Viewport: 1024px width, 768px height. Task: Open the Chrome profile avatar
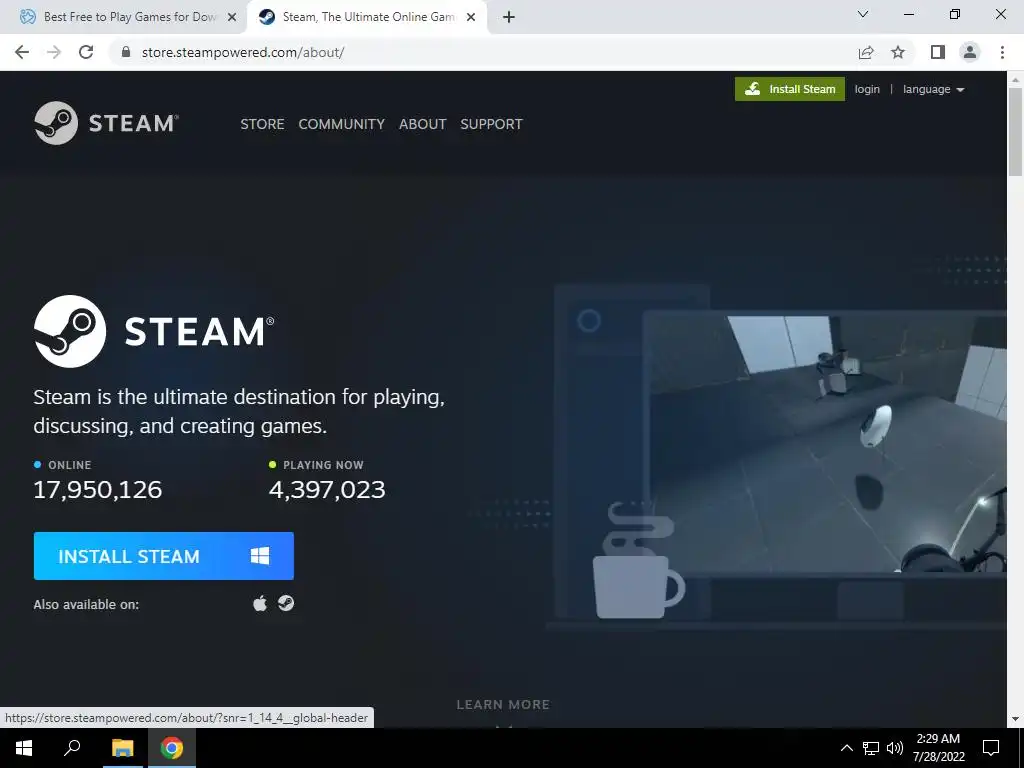970,52
